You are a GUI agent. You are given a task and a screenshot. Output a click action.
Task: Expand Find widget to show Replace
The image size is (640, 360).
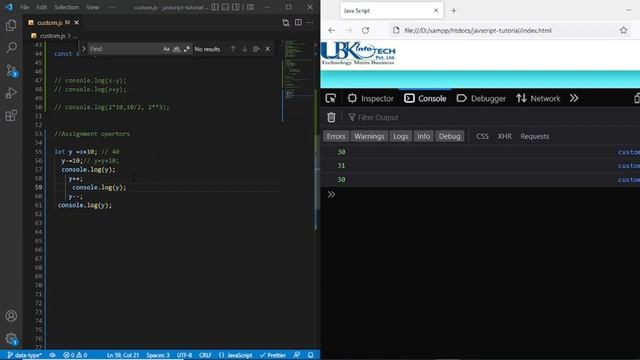(x=84, y=49)
